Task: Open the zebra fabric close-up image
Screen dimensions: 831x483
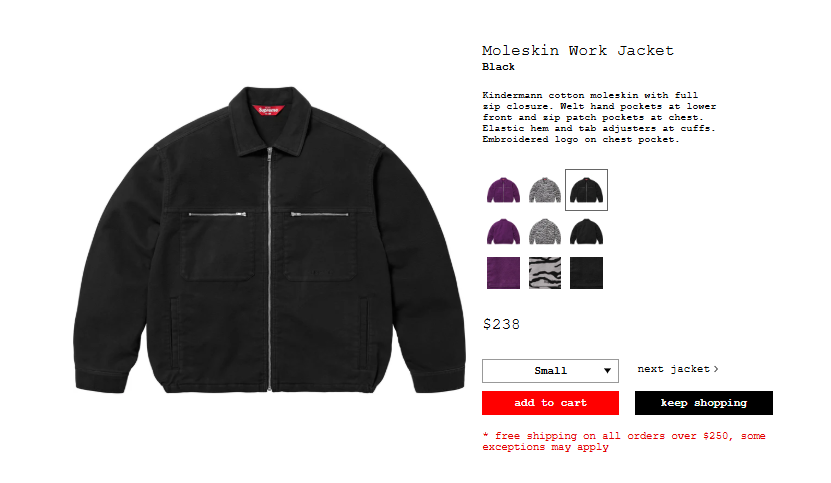Action: 545,273
